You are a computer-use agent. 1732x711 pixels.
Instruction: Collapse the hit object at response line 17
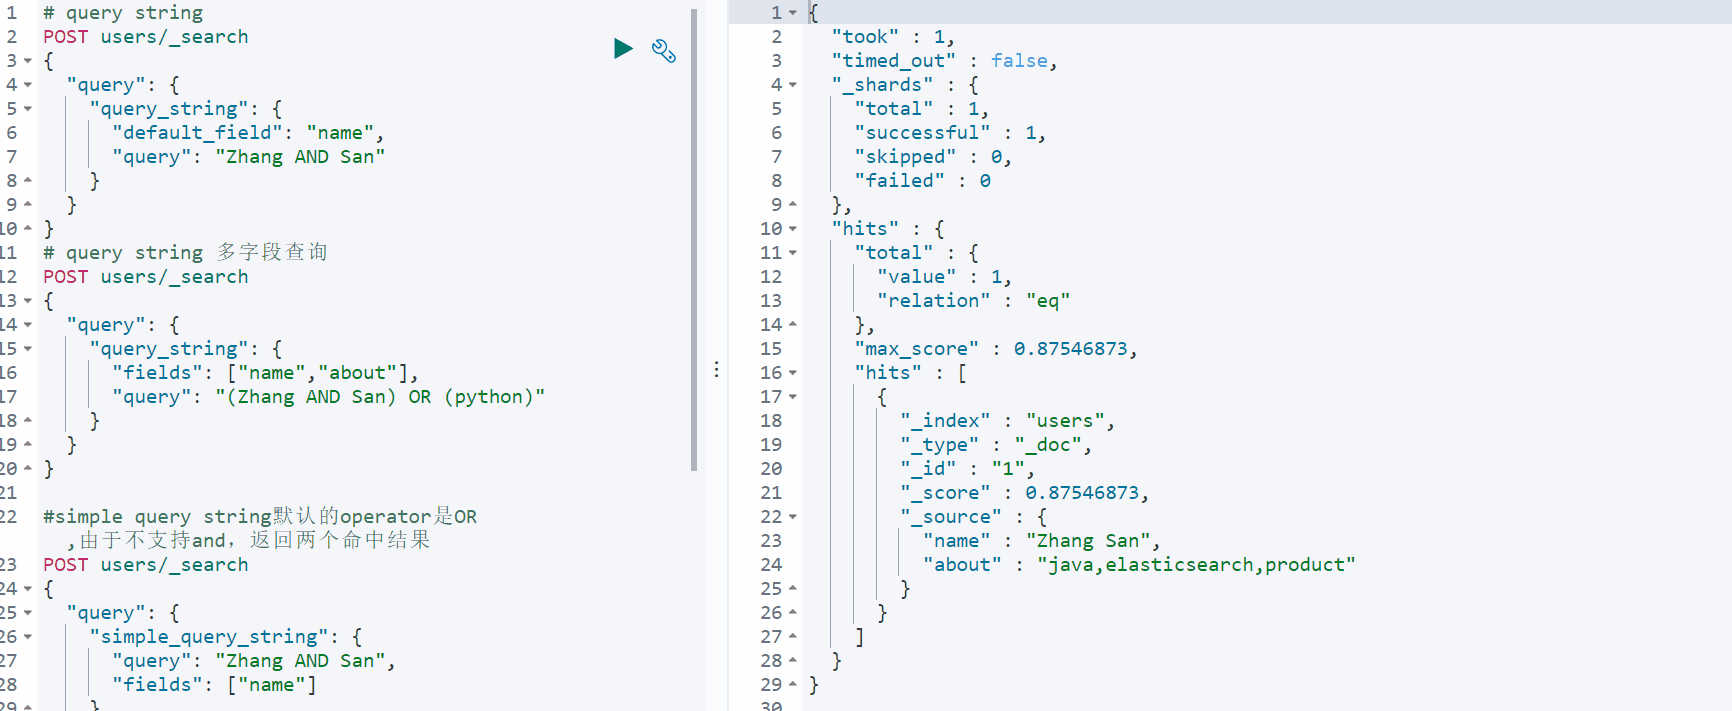pyautogui.click(x=793, y=397)
